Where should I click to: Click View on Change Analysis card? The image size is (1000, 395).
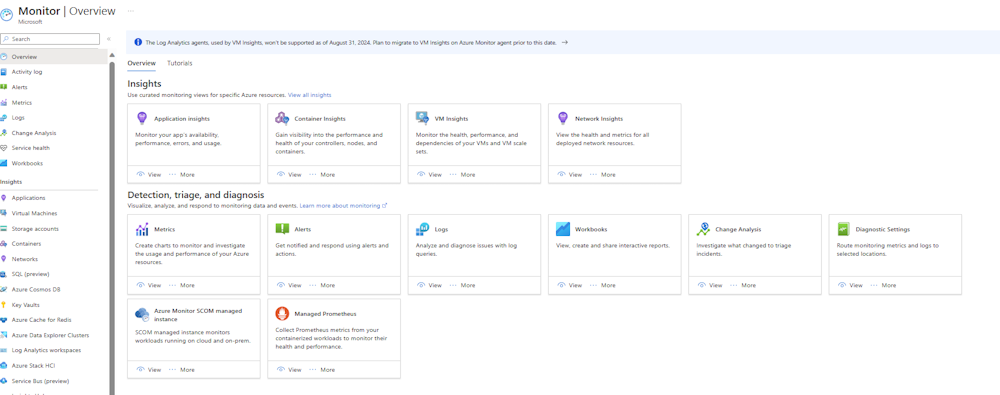710,285
